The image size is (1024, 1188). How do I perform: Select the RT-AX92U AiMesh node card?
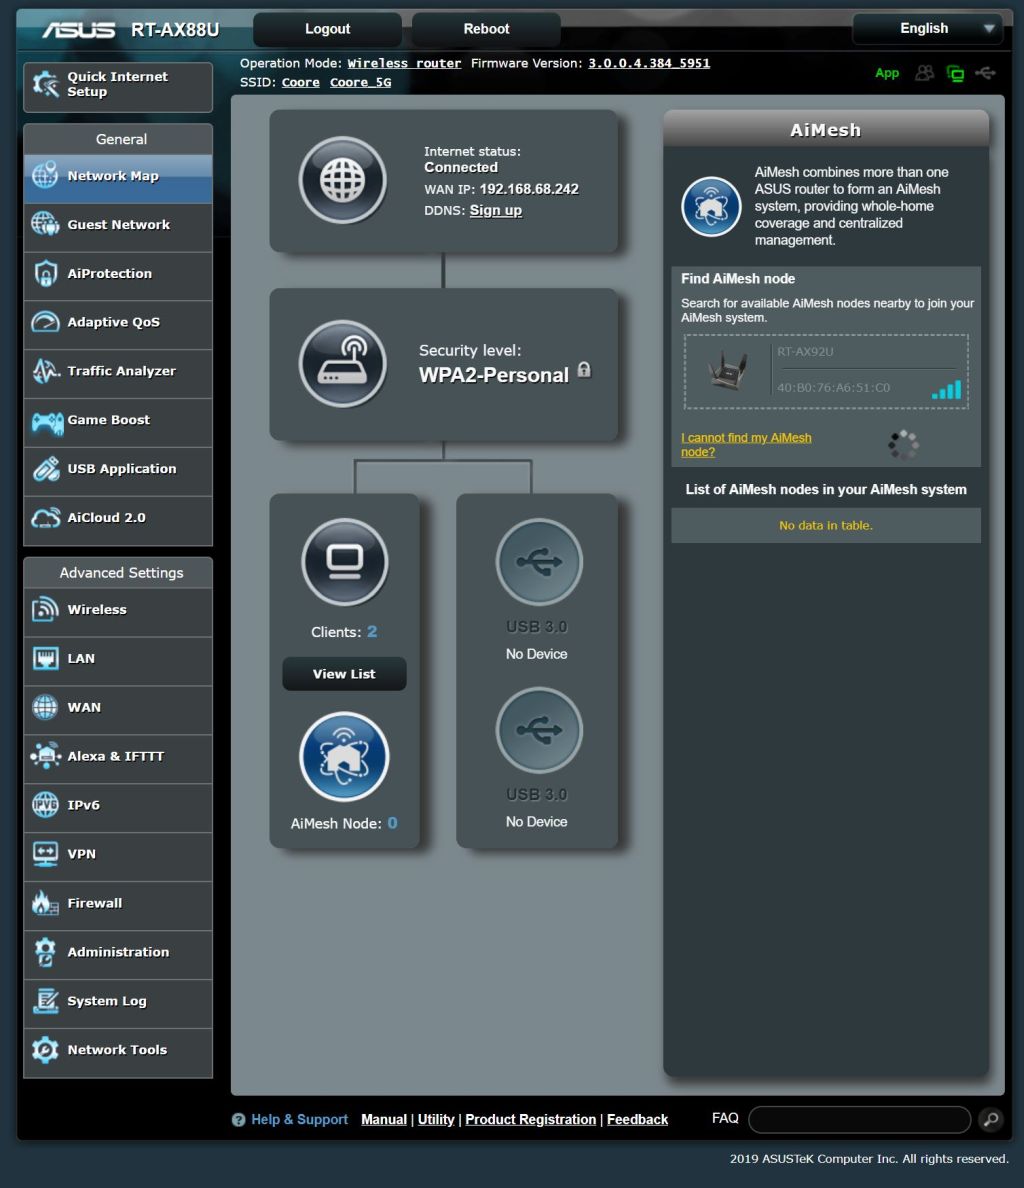coord(826,371)
